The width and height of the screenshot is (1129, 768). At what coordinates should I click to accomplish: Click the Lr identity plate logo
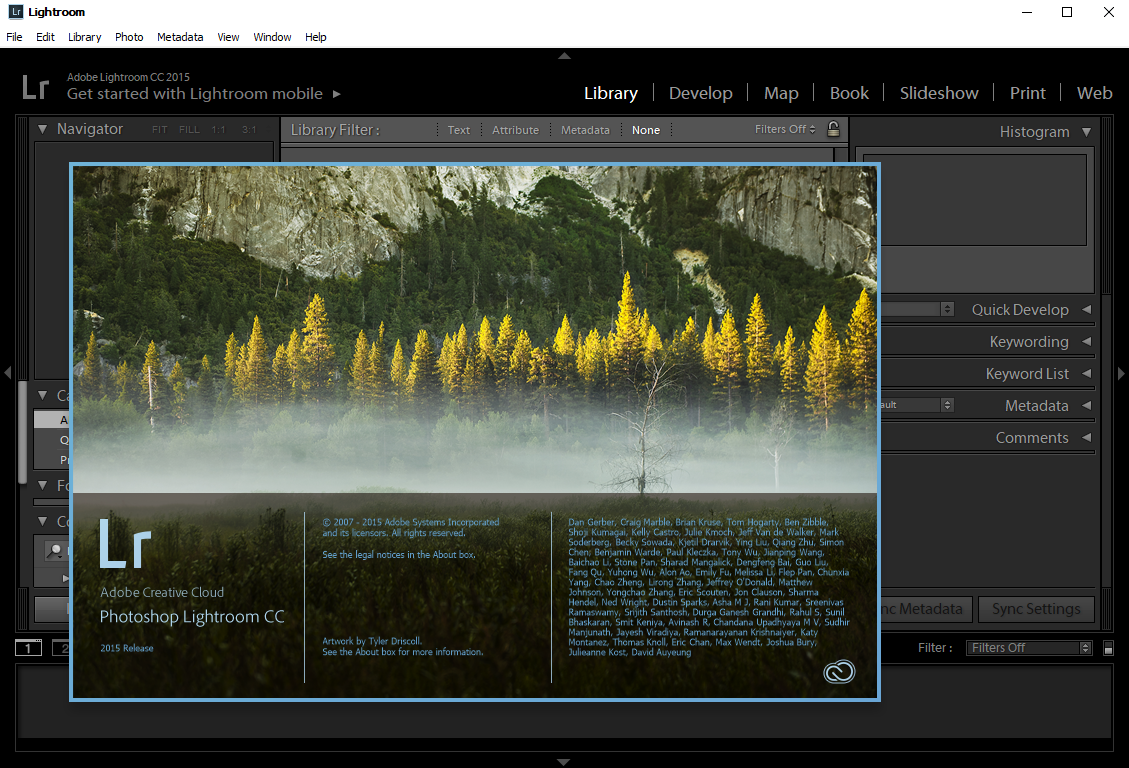[35, 87]
